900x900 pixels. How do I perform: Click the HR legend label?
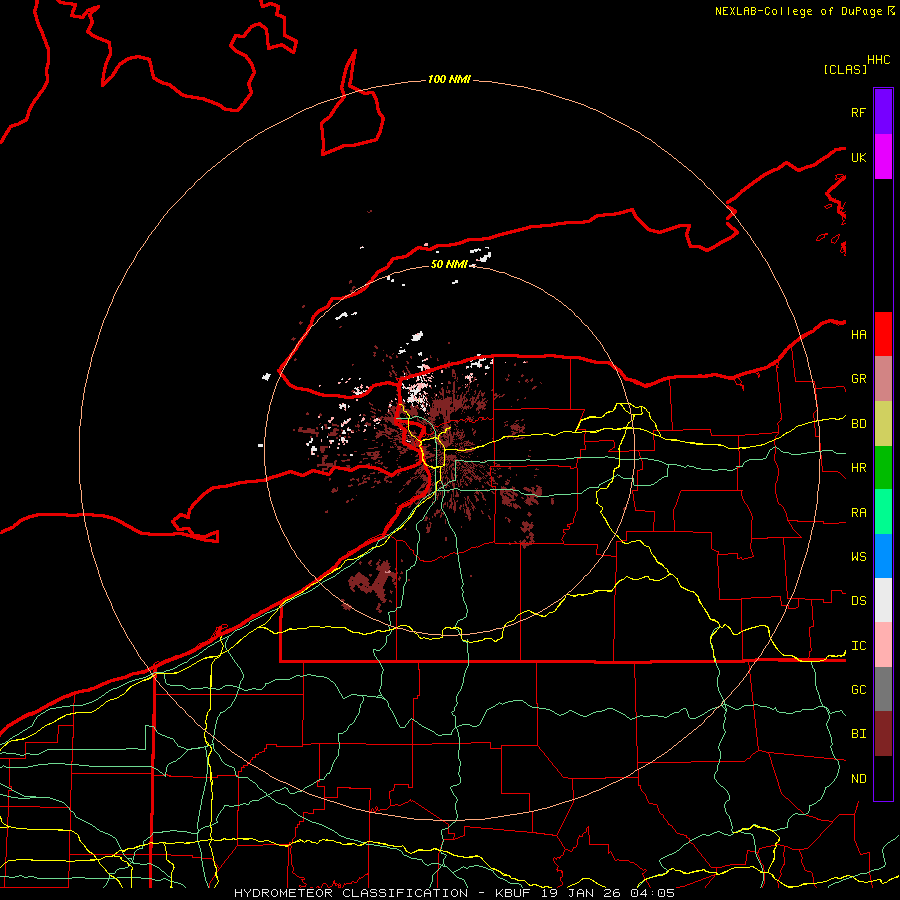pos(858,468)
